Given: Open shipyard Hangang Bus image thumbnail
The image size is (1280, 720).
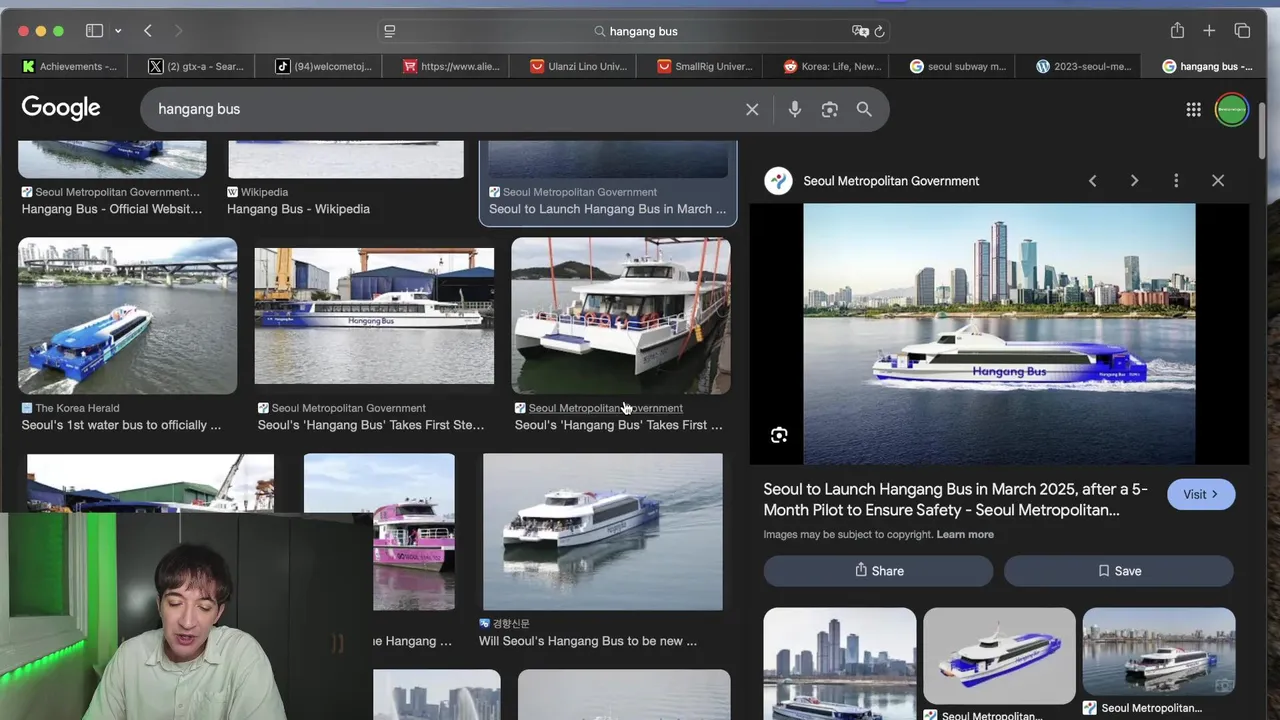Looking at the screenshot, I should [x=374, y=316].
